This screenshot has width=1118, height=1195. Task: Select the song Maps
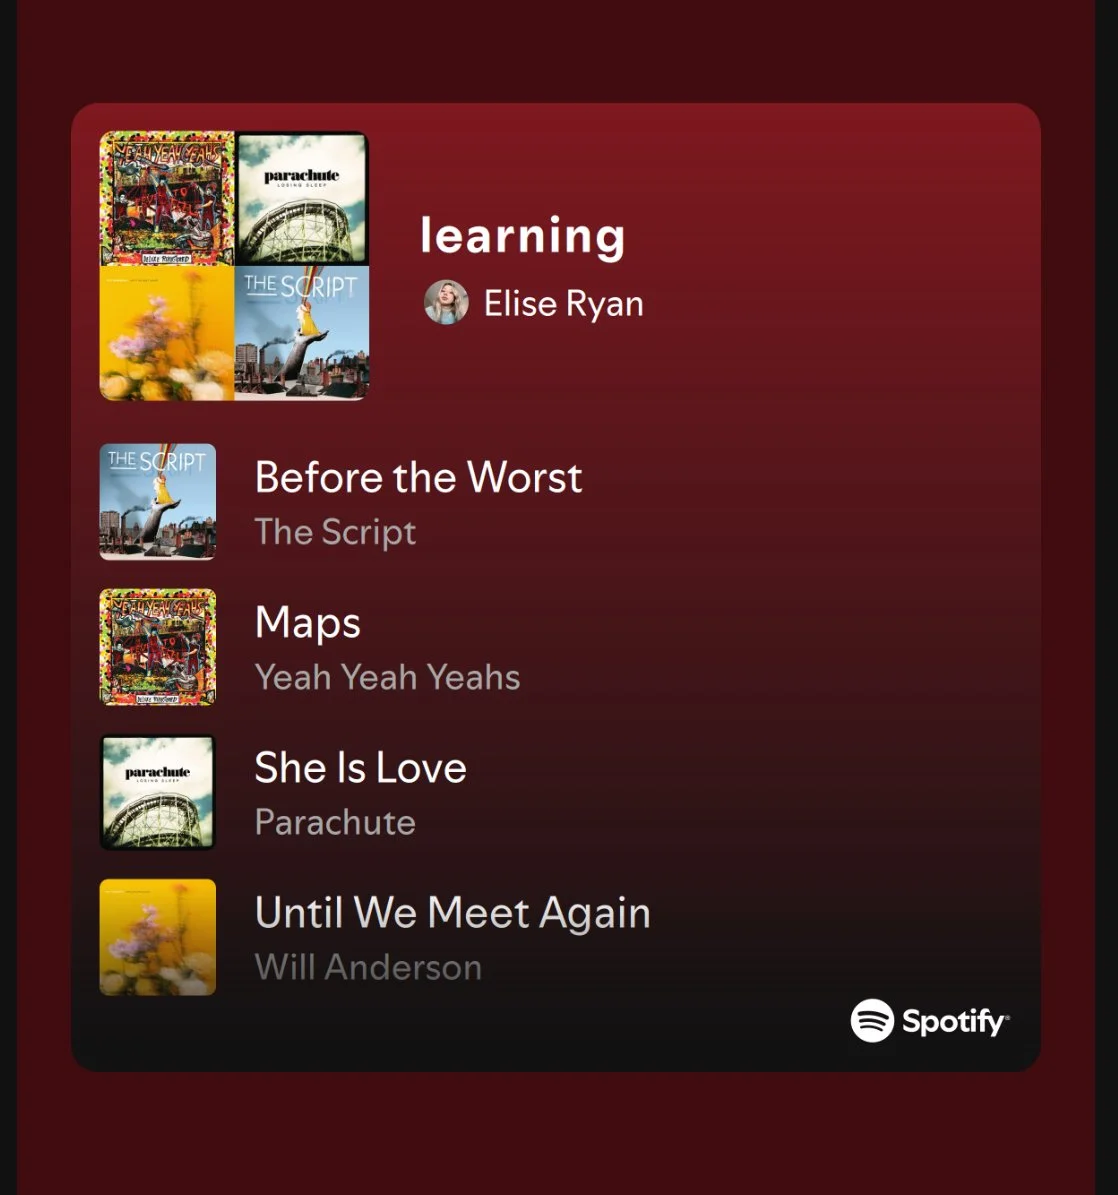307,623
